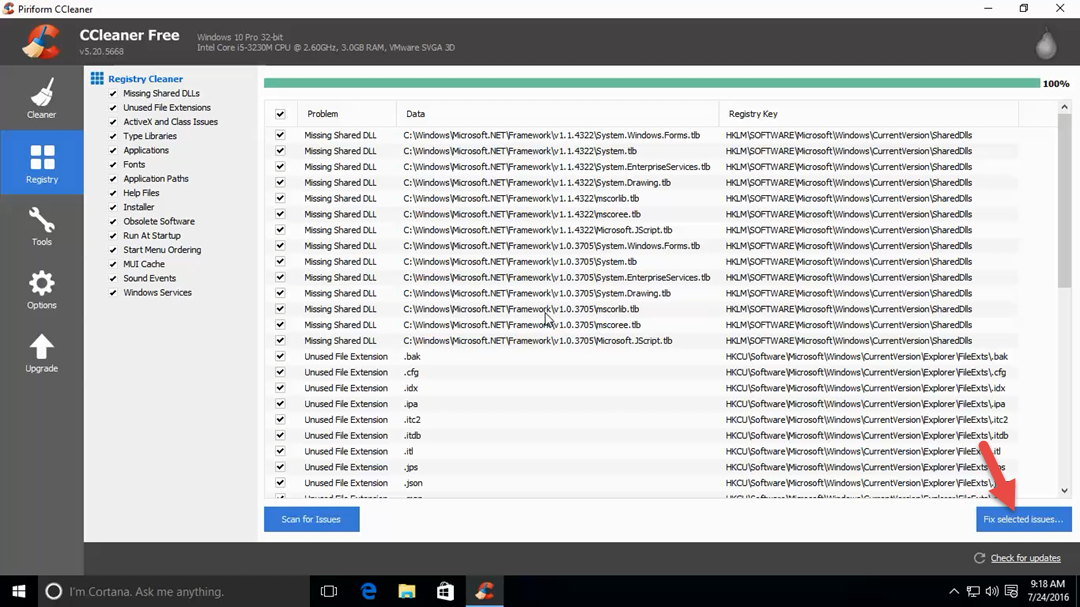Toggle the Missing Shared DLLs option
The height and width of the screenshot is (607, 1080).
113,94
